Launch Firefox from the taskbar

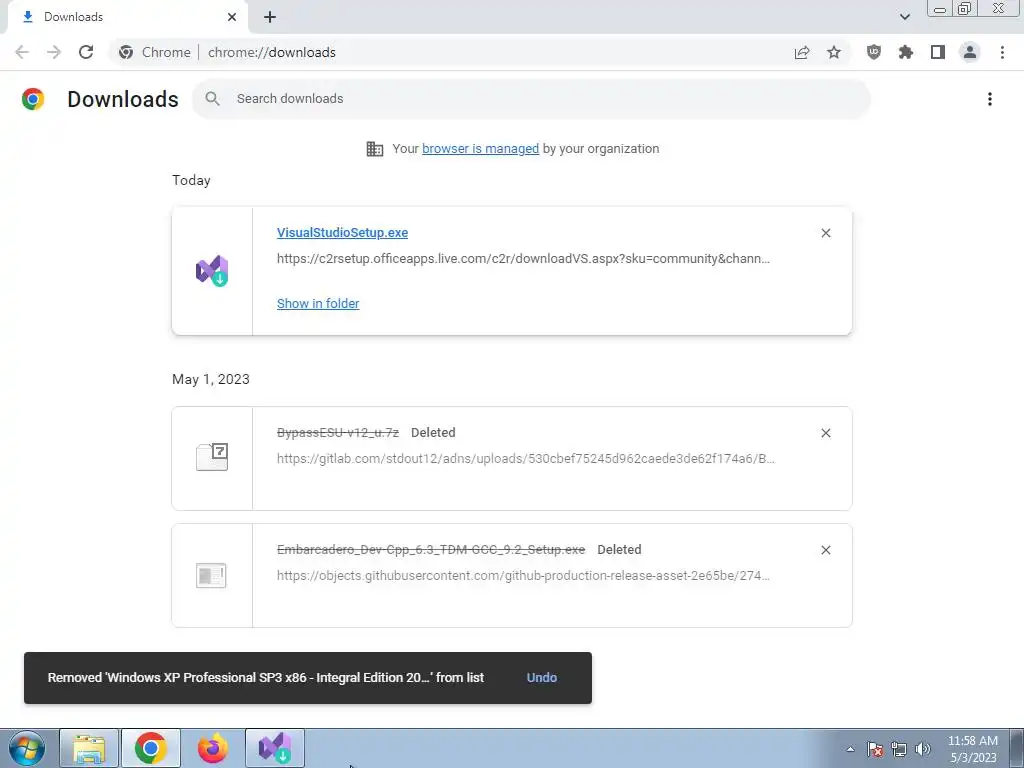point(213,748)
